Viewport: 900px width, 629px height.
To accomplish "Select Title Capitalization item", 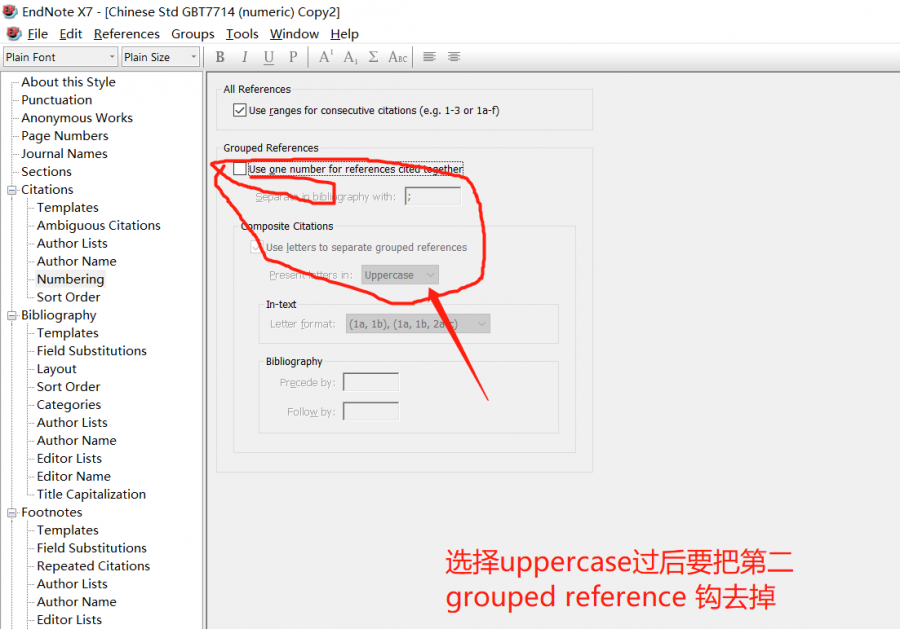I will click(91, 495).
